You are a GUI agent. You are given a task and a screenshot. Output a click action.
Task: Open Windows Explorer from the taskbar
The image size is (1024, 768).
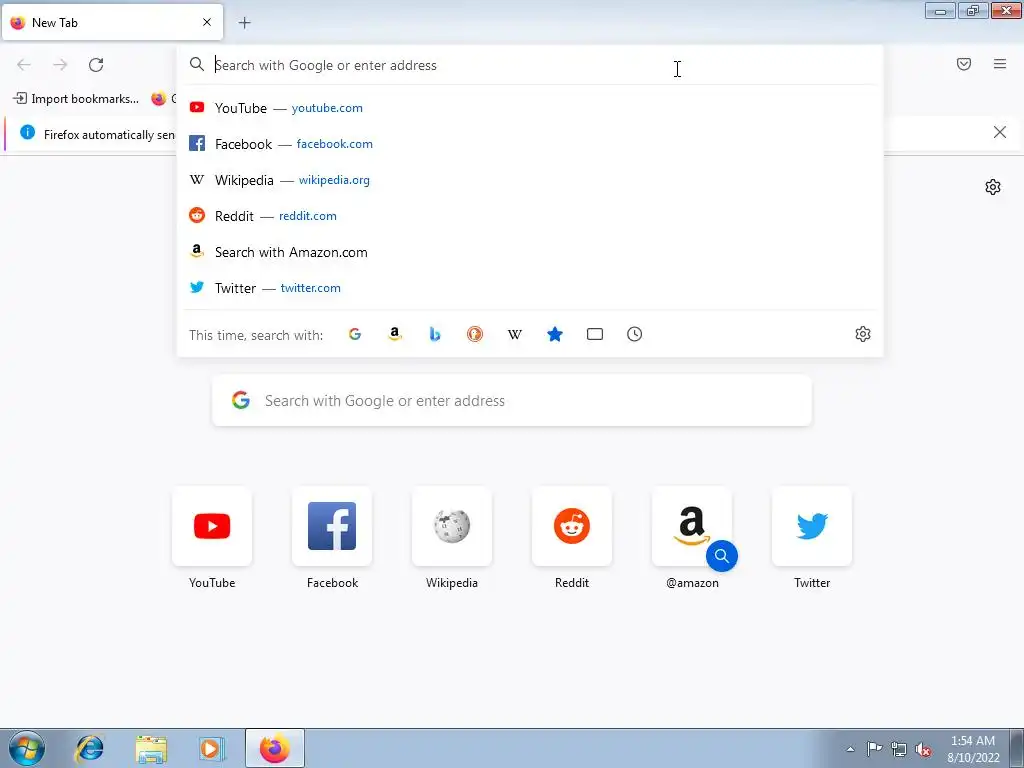(151, 748)
